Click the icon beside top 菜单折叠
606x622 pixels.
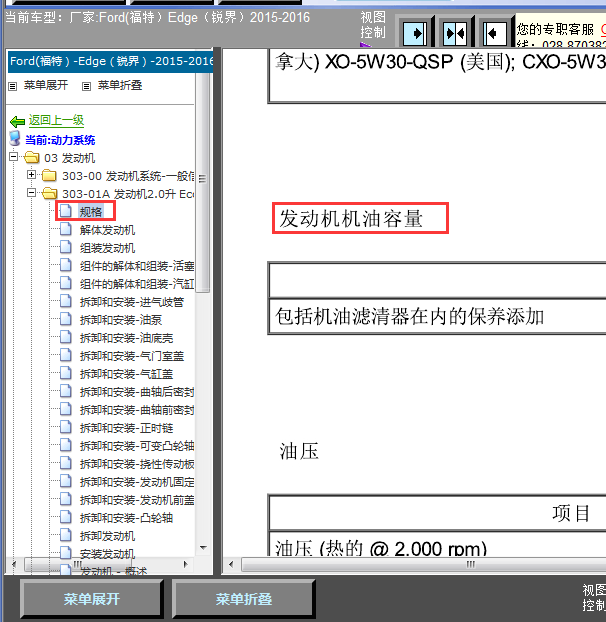[86, 86]
